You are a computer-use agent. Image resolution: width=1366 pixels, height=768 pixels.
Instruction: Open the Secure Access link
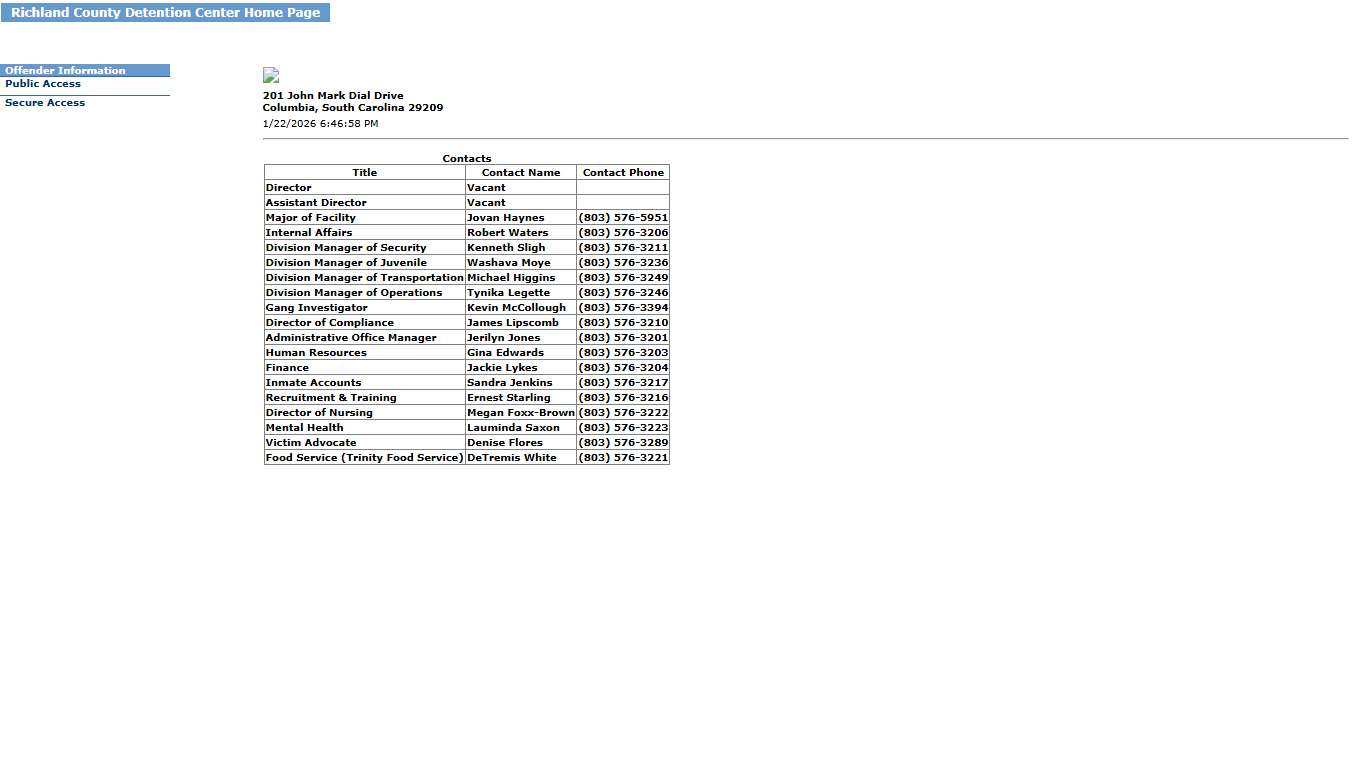coord(45,103)
